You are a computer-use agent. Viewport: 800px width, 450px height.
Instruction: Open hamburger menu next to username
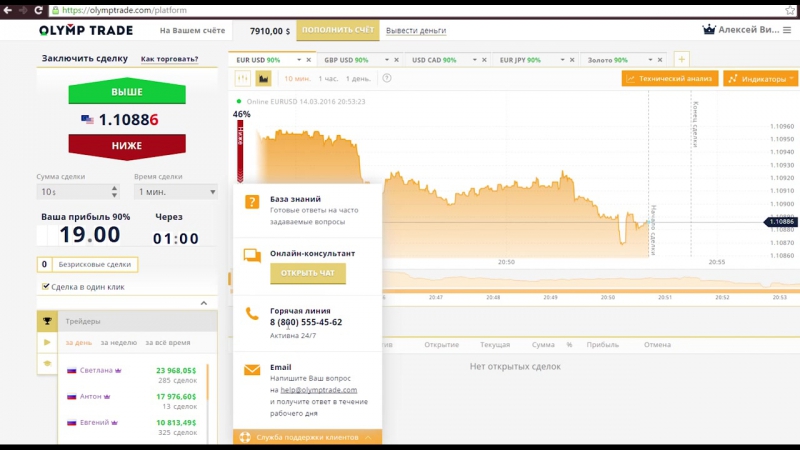[787, 30]
